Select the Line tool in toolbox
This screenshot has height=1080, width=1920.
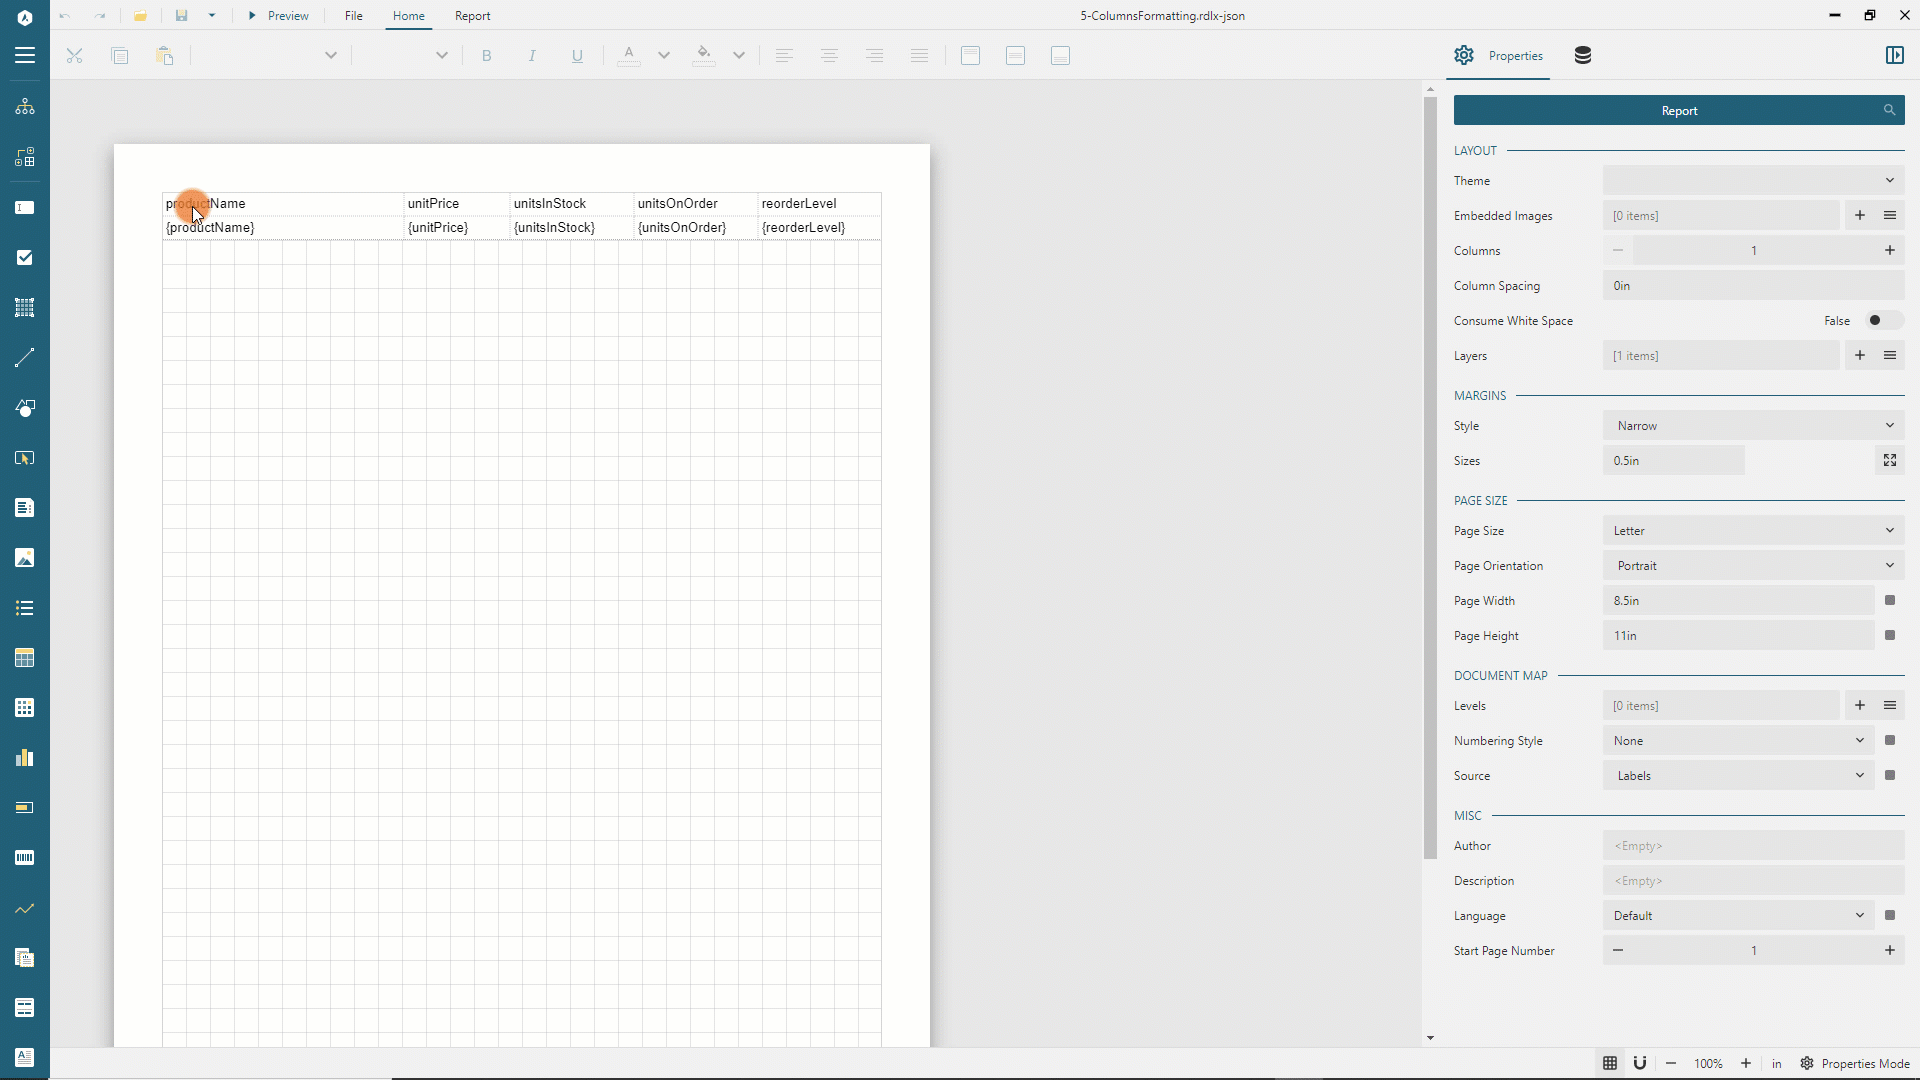(x=25, y=358)
